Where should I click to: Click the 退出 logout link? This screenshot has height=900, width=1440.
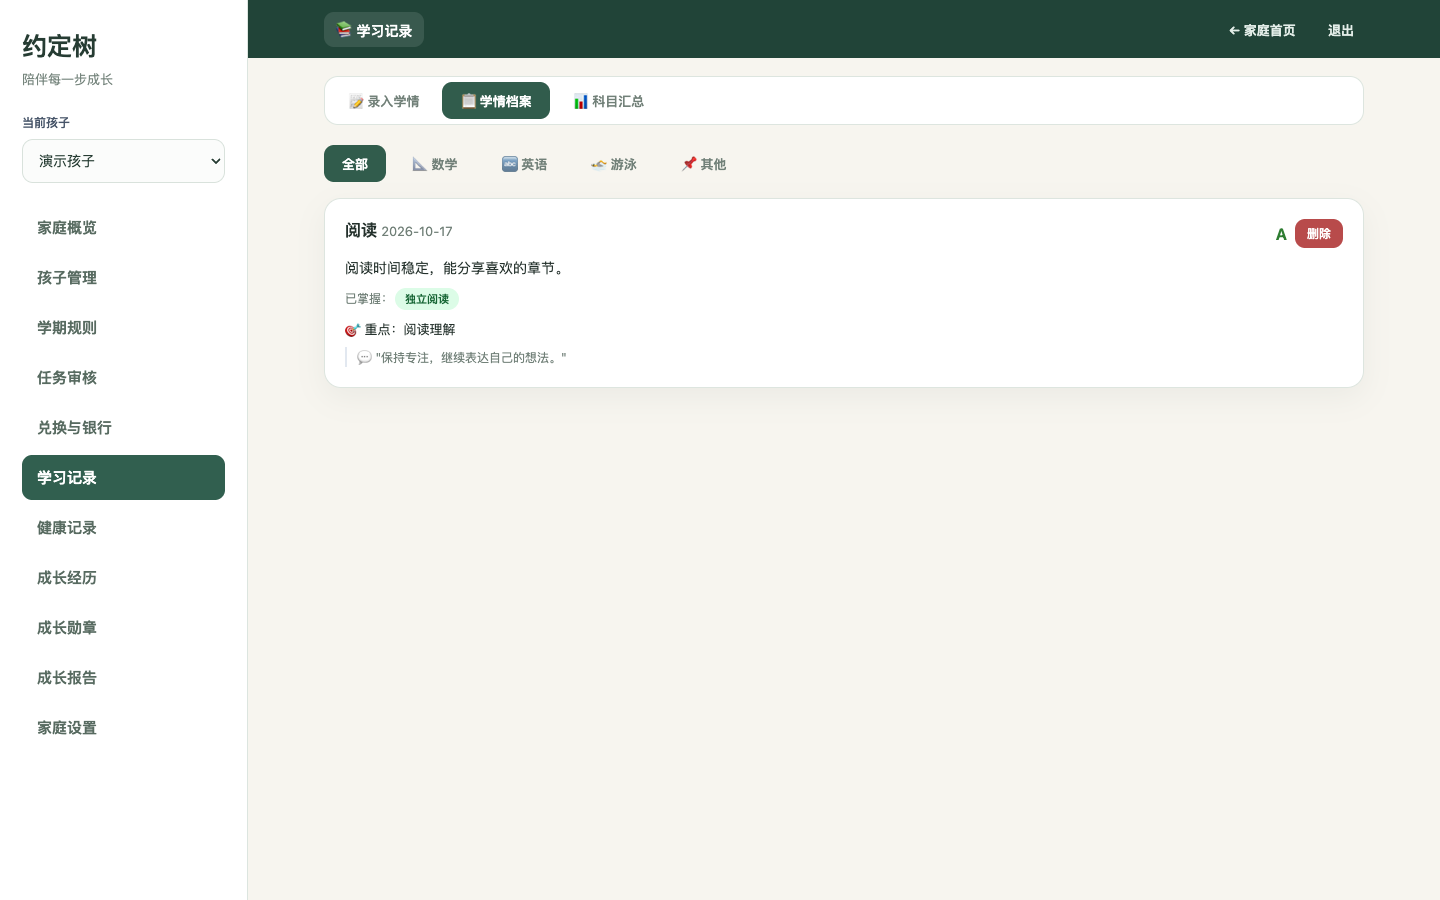(x=1340, y=30)
